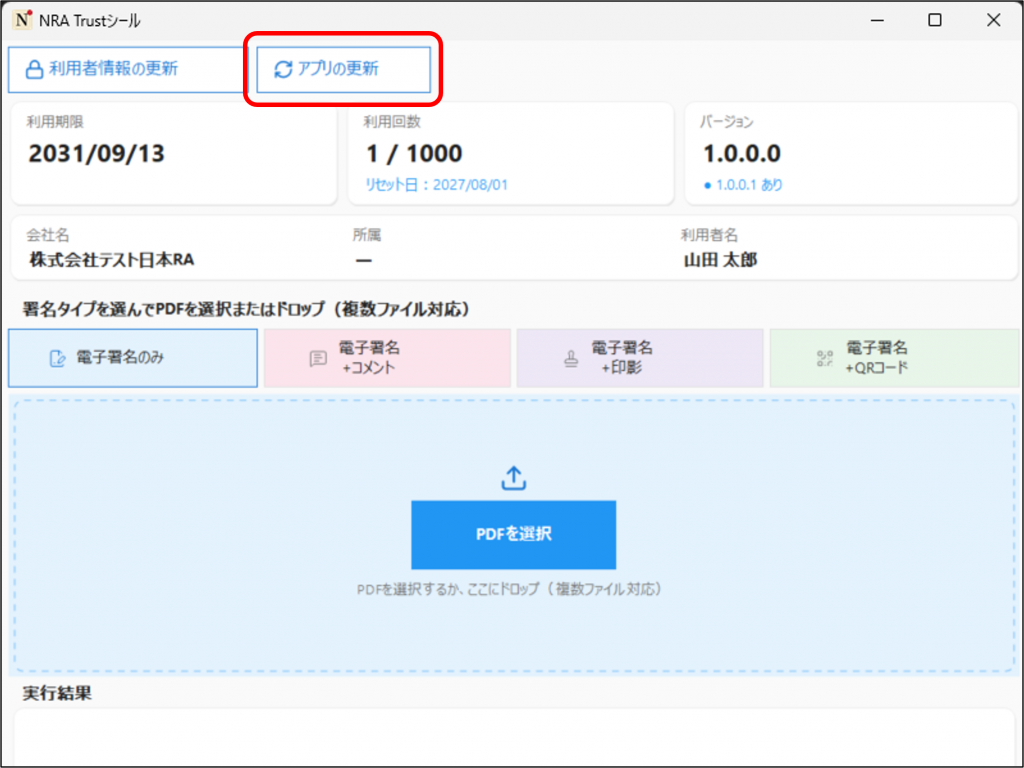
Task: Minimize the NRA Trustシール window
Action: pyautogui.click(x=877, y=20)
